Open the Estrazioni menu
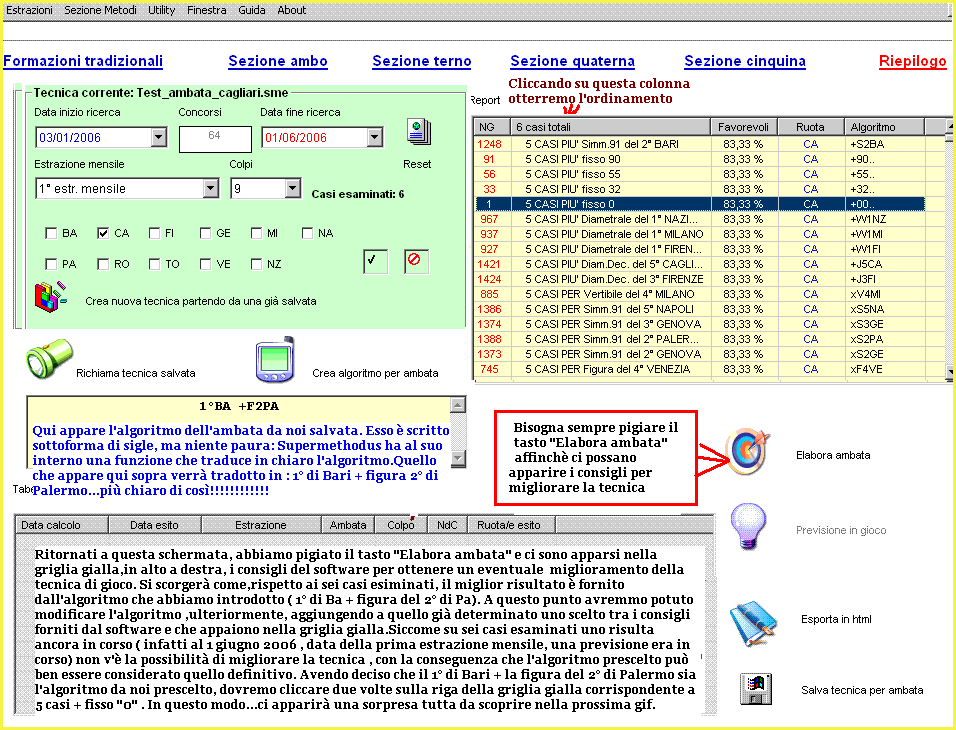Screen dimensions: 956x730 point(29,10)
